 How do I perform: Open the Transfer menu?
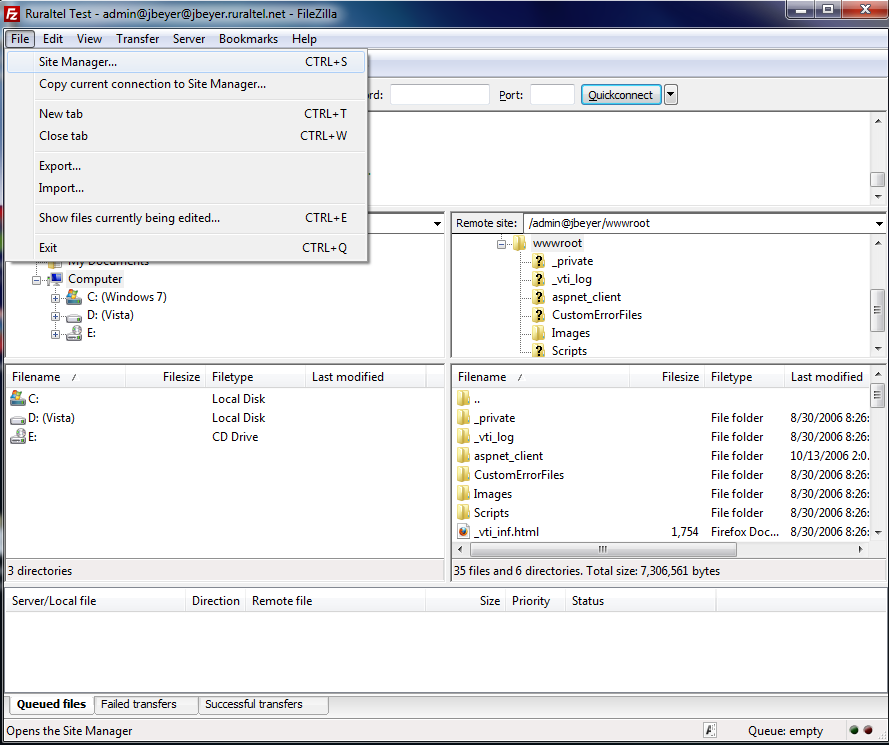137,39
